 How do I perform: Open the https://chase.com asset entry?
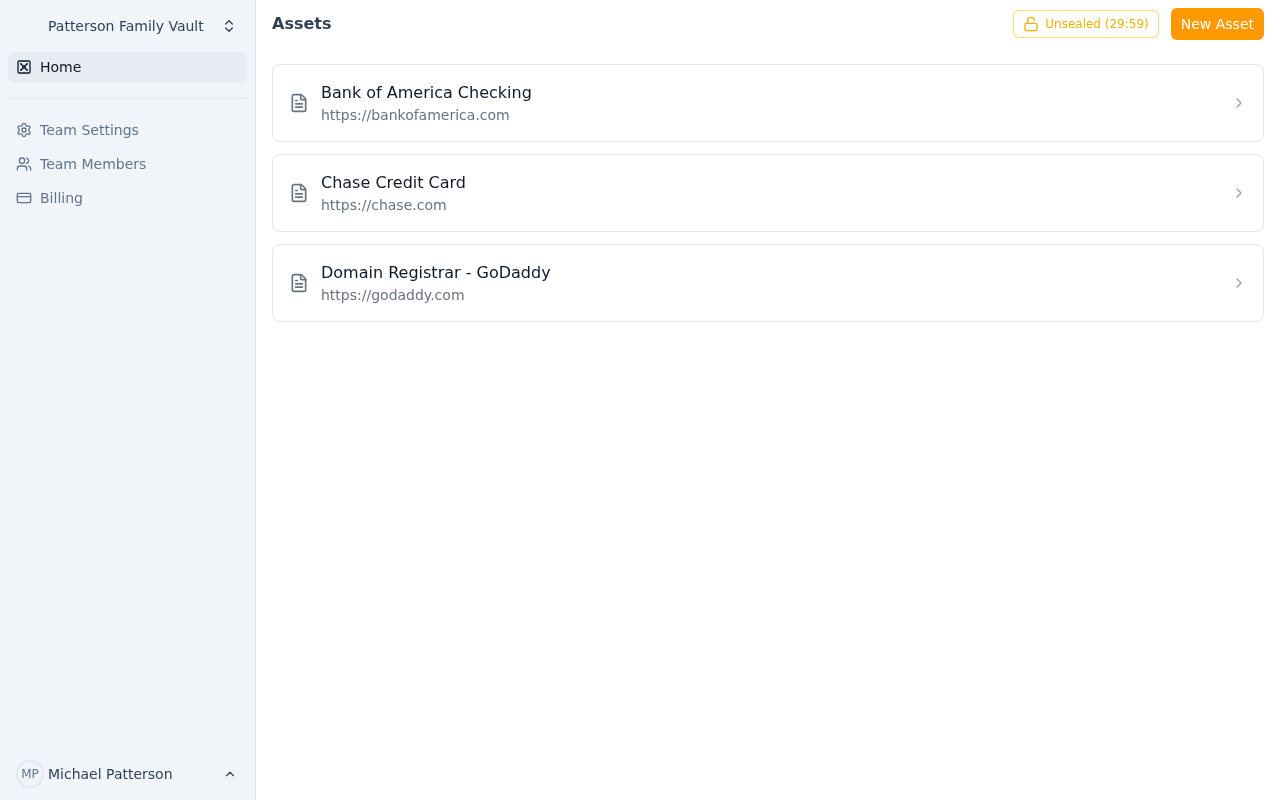pyautogui.click(x=768, y=193)
